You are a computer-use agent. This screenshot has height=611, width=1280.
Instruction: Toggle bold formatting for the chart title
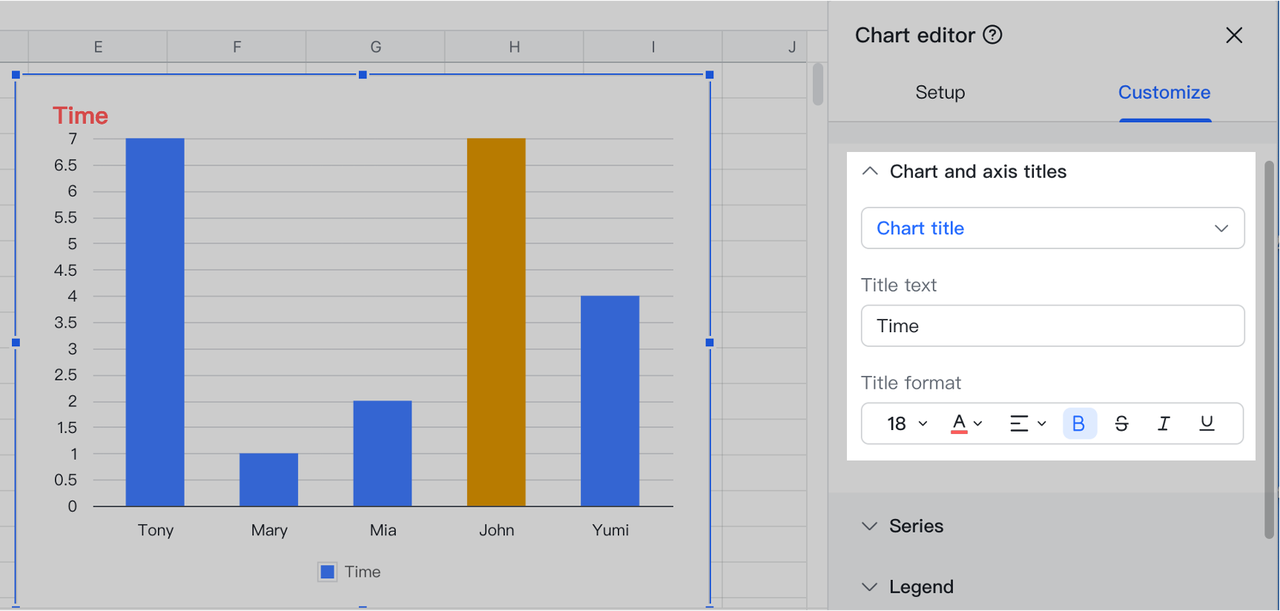1079,423
